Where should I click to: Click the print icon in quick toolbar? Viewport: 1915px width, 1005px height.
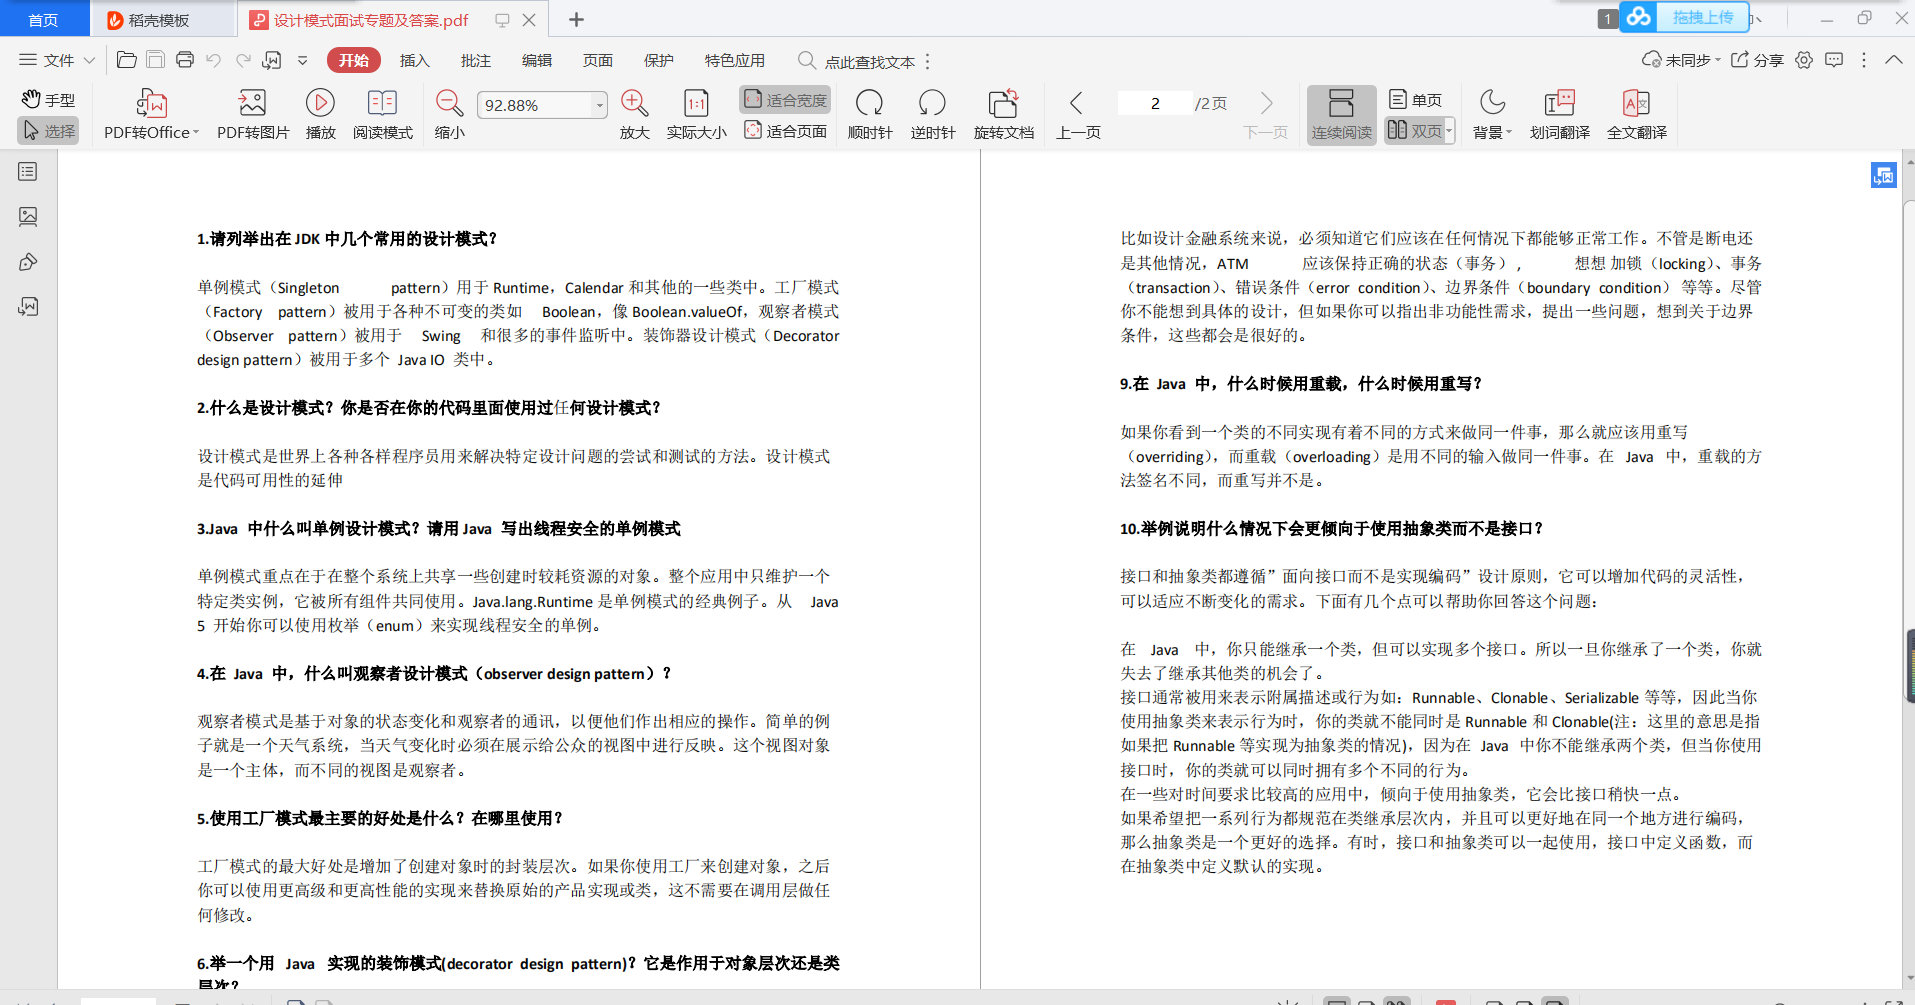[184, 60]
